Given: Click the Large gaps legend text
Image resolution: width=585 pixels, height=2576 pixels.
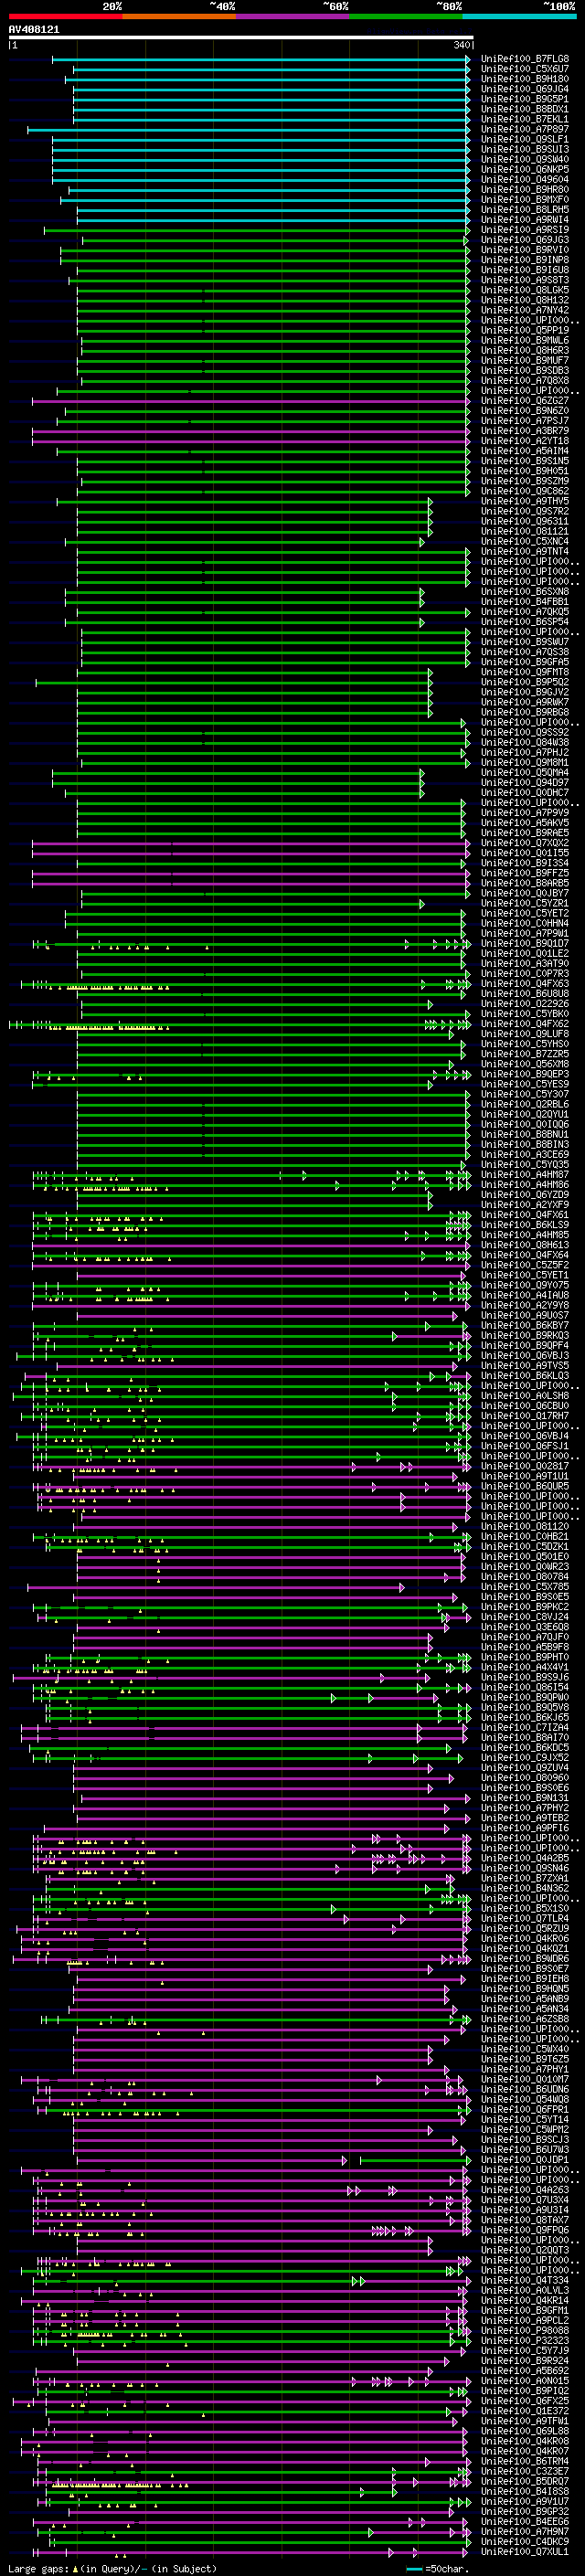Looking at the screenshot, I should coord(112,2568).
